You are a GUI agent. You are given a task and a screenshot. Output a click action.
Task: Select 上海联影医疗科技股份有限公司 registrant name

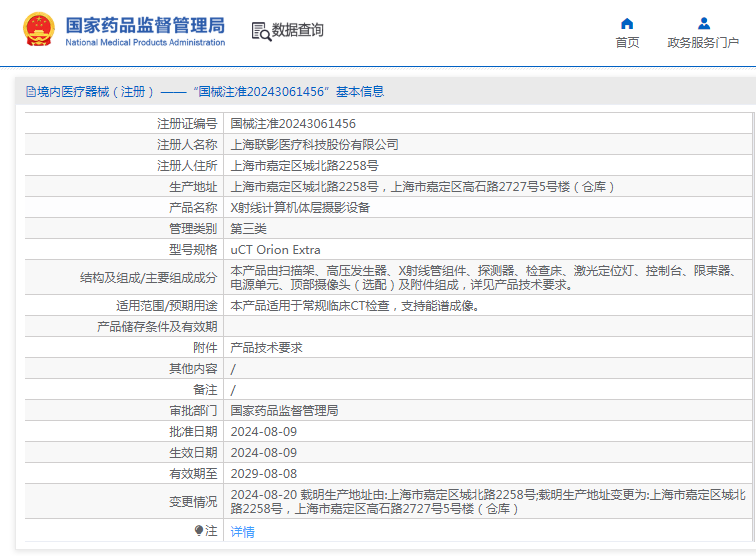[314, 145]
